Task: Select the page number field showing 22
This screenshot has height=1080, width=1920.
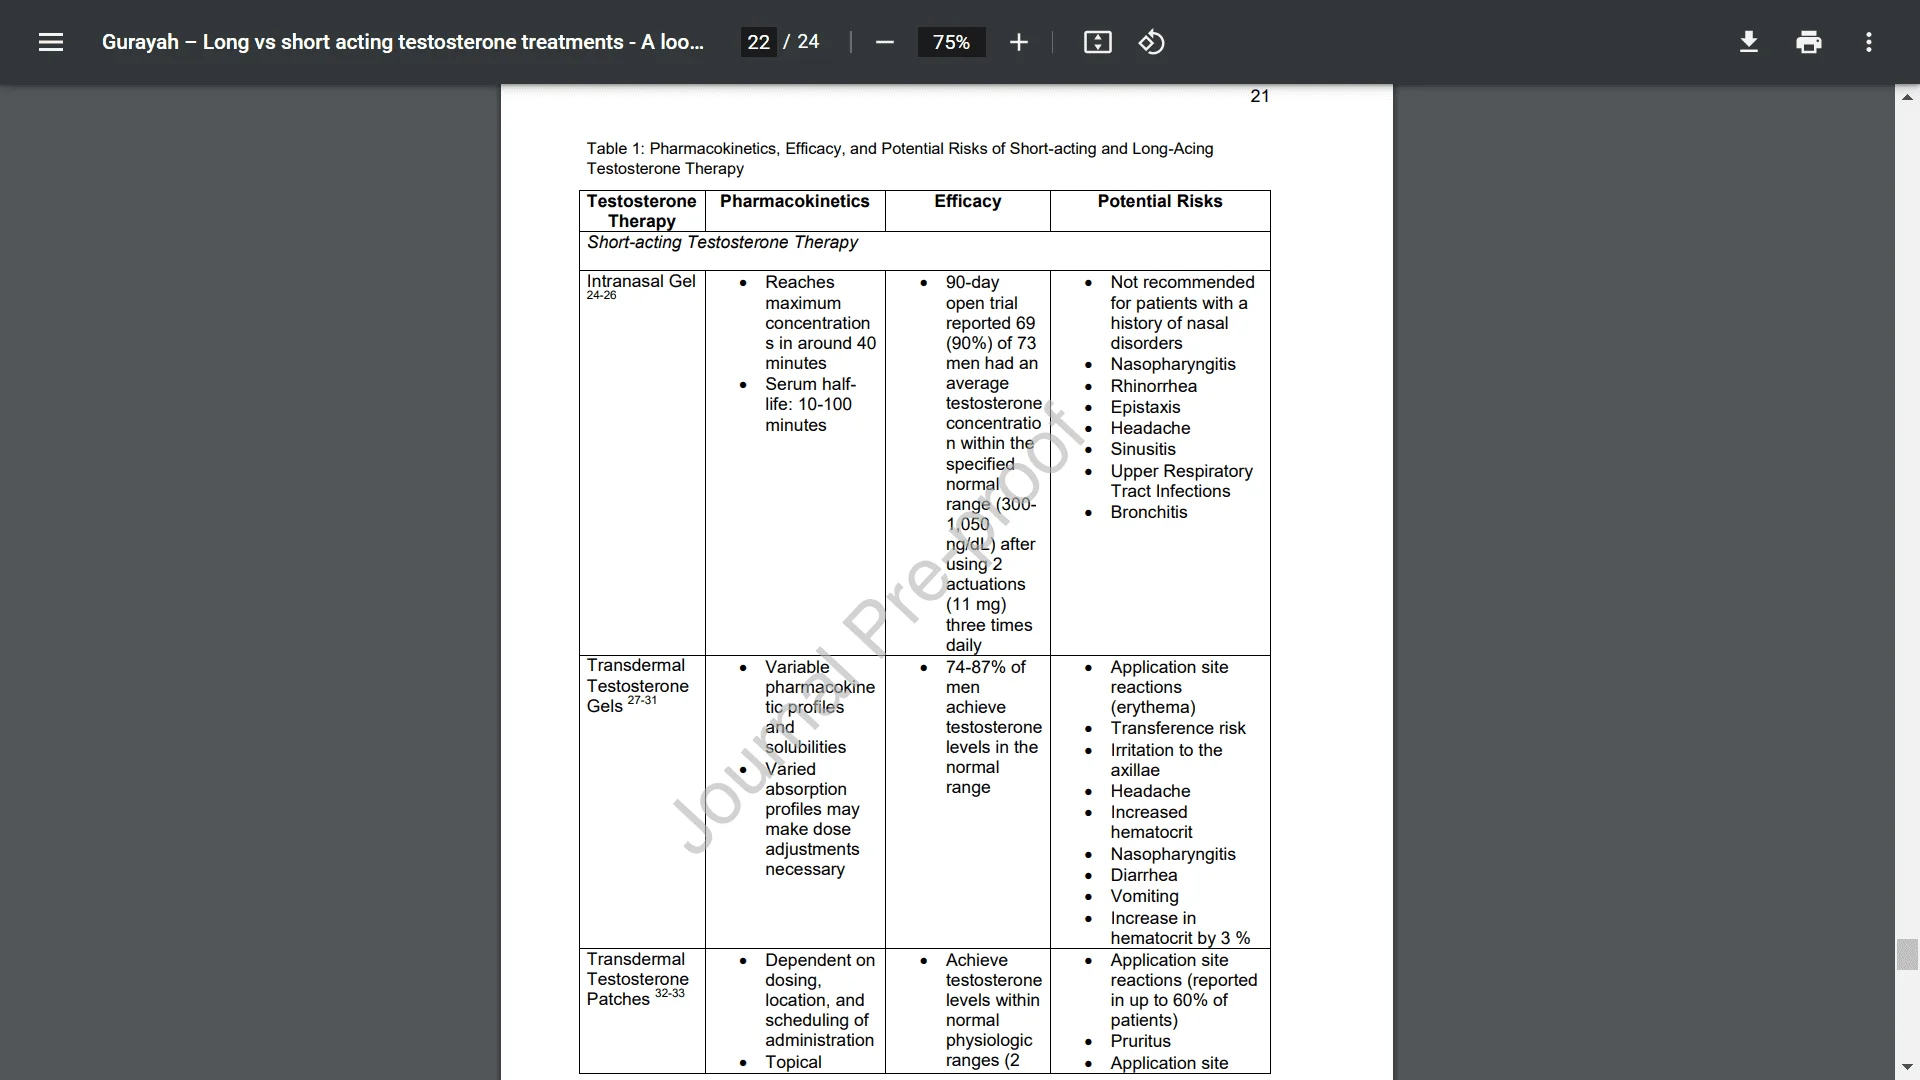Action: [x=759, y=42]
